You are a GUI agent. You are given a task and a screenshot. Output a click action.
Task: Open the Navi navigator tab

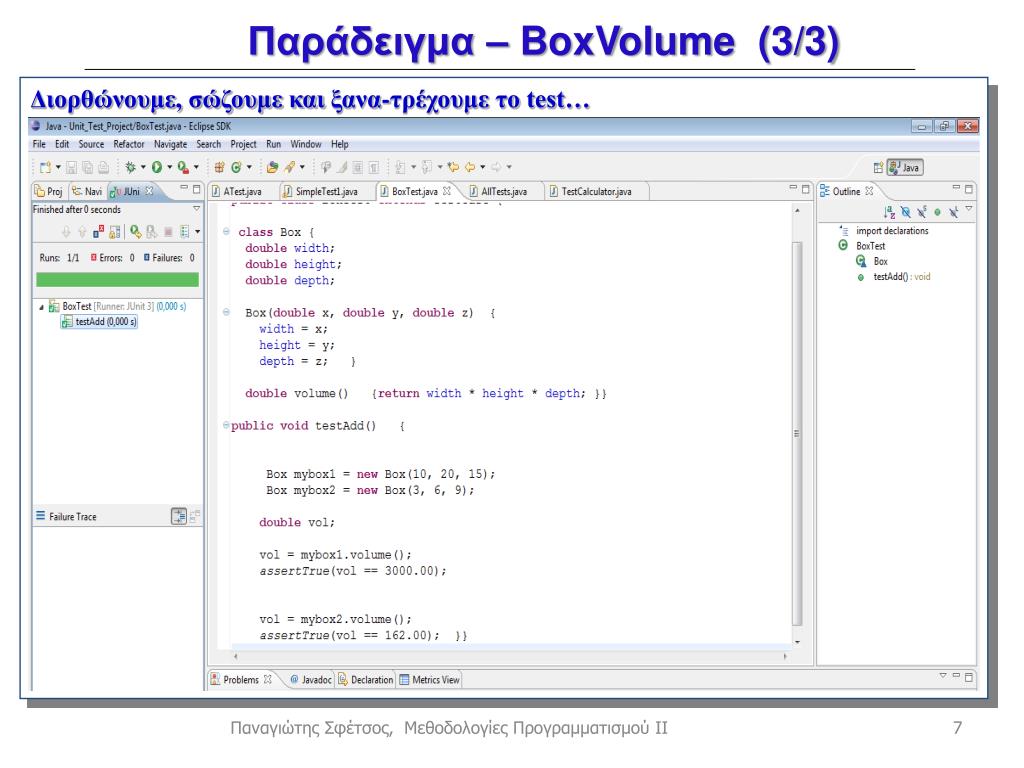88,191
